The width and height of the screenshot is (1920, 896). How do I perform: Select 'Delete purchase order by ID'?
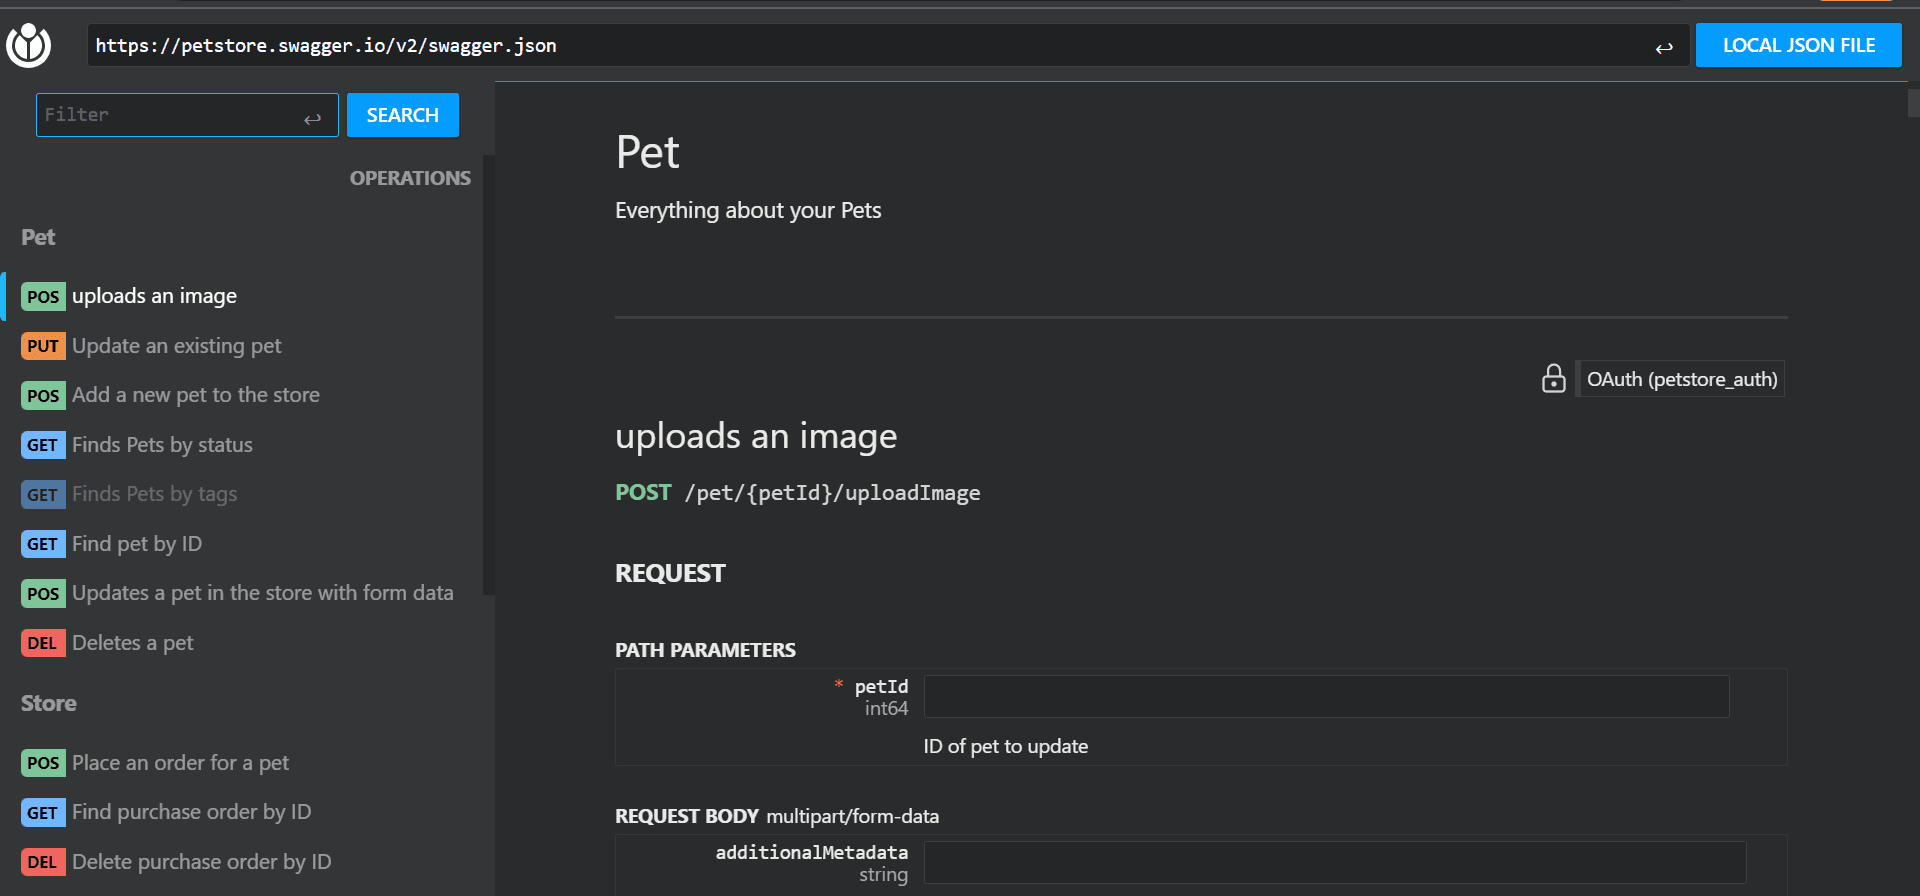(x=201, y=862)
